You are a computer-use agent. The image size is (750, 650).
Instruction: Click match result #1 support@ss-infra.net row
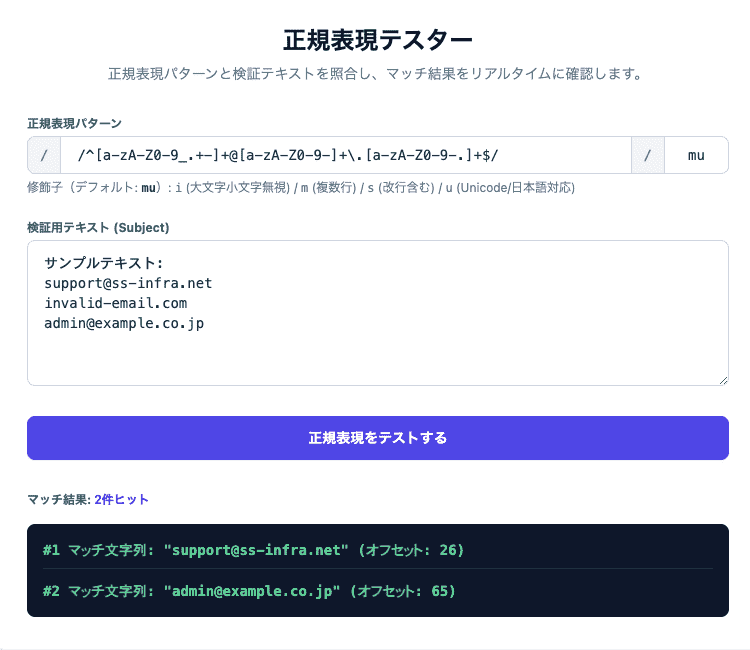[378, 550]
